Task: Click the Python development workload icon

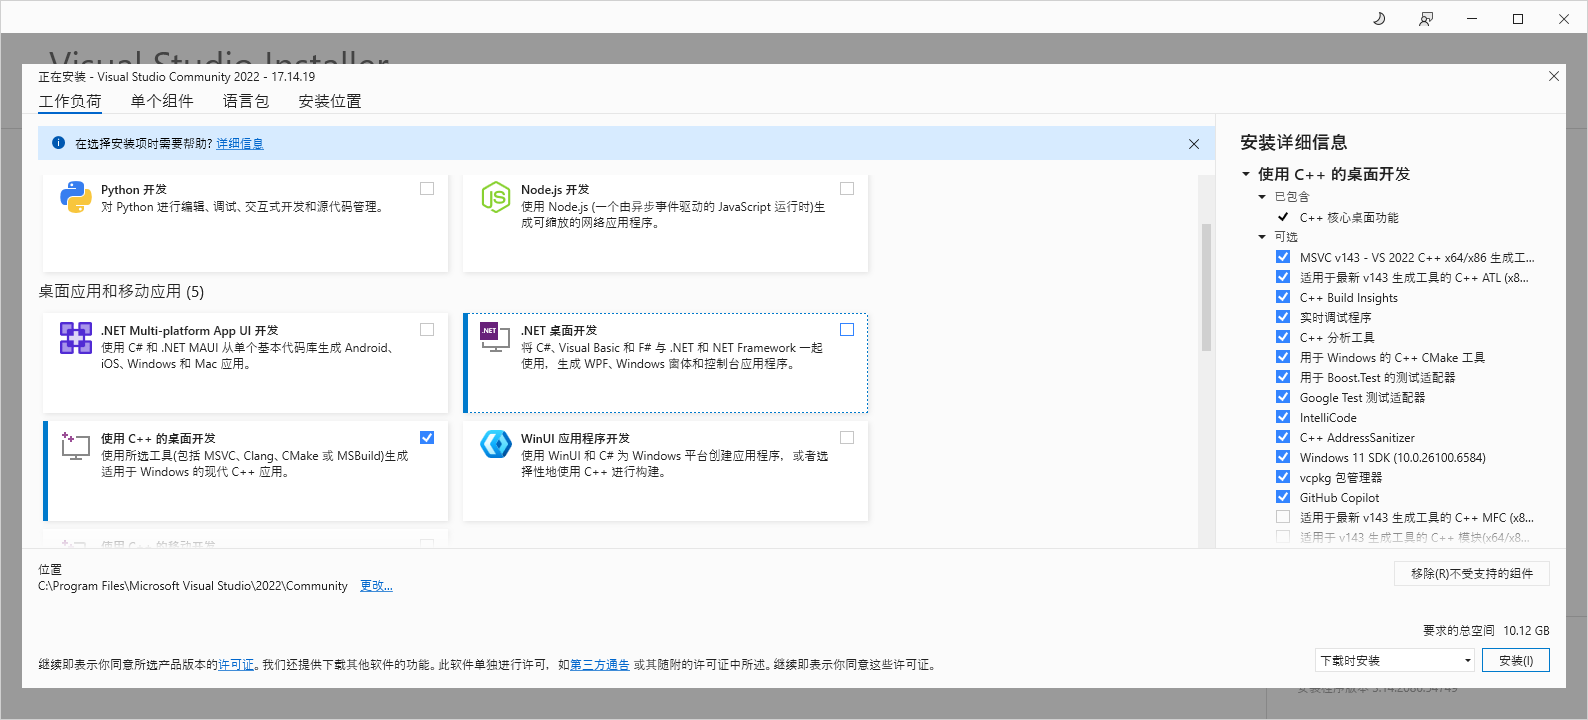Action: tap(75, 197)
